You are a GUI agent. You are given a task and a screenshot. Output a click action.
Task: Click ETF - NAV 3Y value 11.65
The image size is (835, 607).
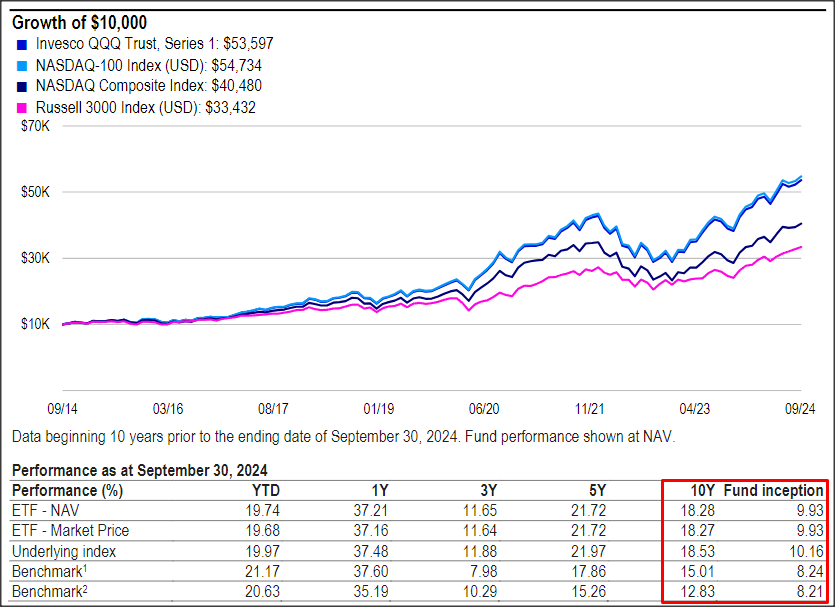pyautogui.click(x=480, y=511)
